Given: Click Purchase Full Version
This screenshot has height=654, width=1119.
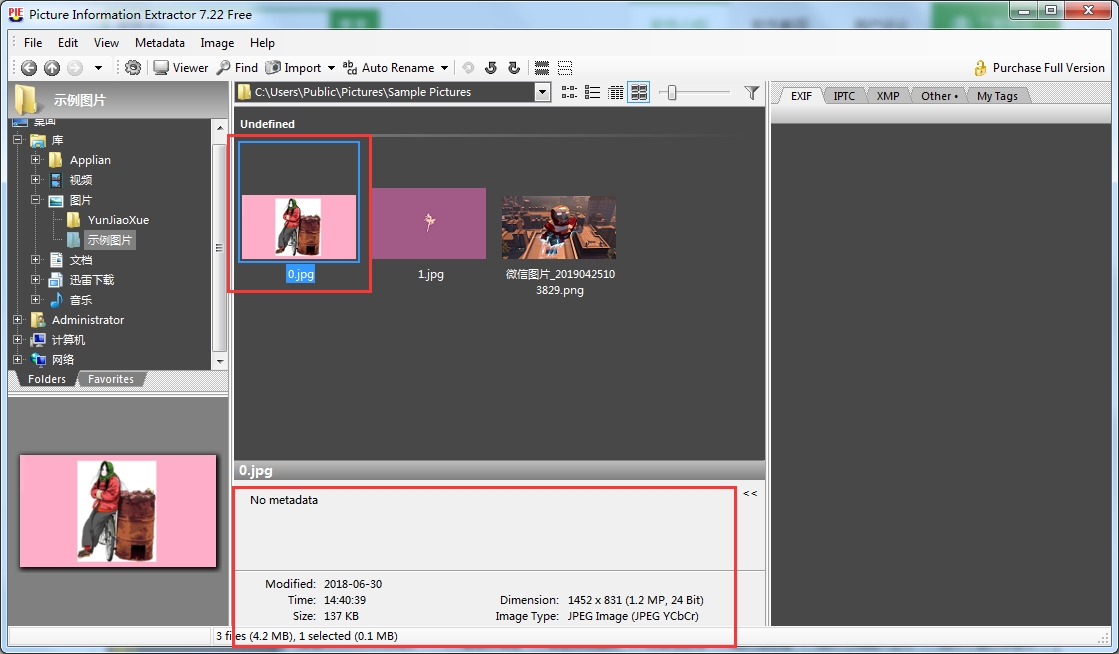Looking at the screenshot, I should pyautogui.click(x=1038, y=68).
